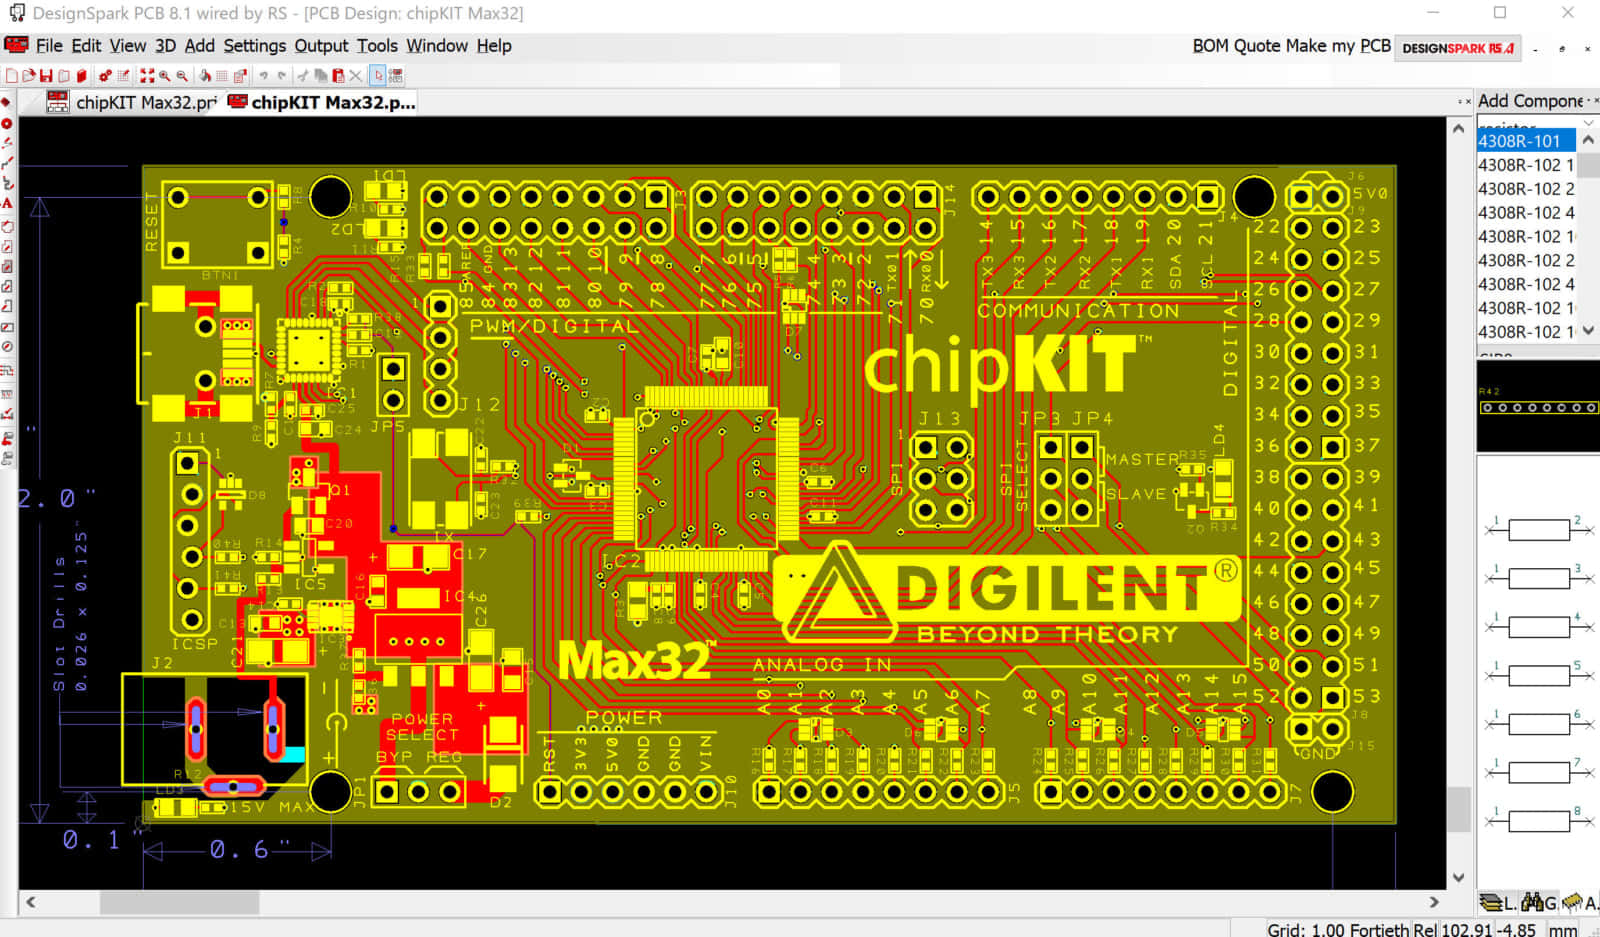The height and width of the screenshot is (937, 1600).
Task: Click the Layers tab icon at bottom right
Action: pos(1497,903)
